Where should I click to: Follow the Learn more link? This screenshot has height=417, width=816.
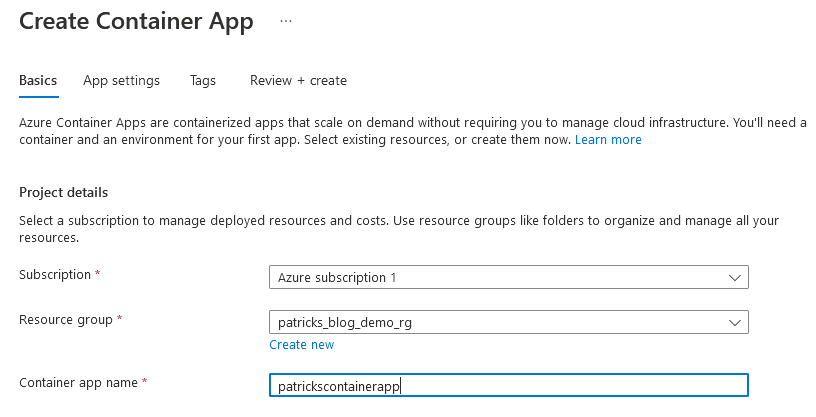[608, 140]
